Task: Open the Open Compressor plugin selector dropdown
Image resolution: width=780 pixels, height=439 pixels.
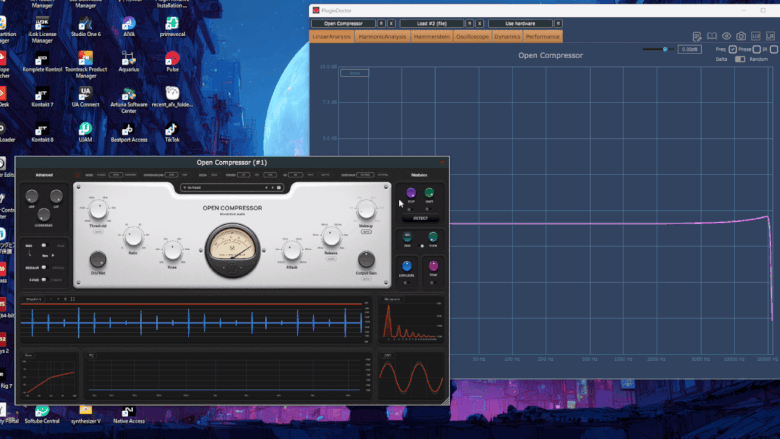Action: pos(343,23)
